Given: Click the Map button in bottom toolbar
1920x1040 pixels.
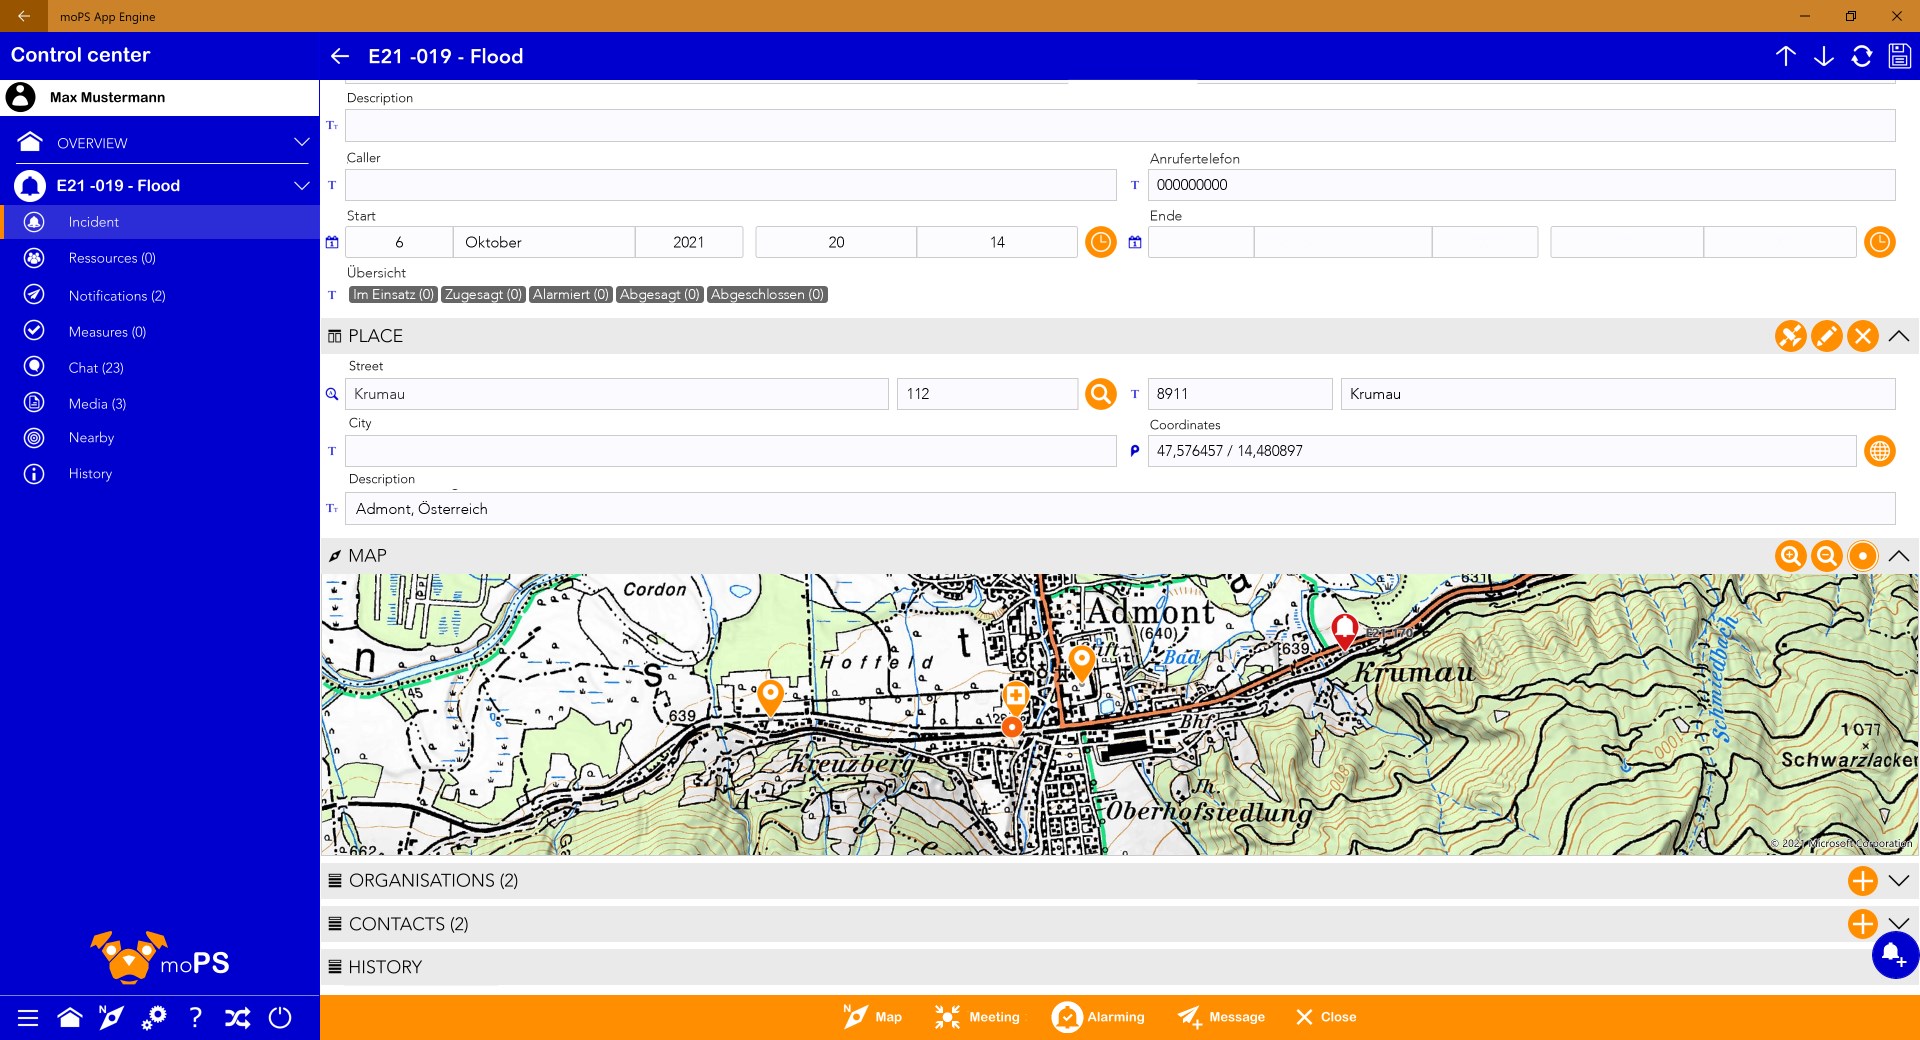Looking at the screenshot, I should (x=872, y=1017).
